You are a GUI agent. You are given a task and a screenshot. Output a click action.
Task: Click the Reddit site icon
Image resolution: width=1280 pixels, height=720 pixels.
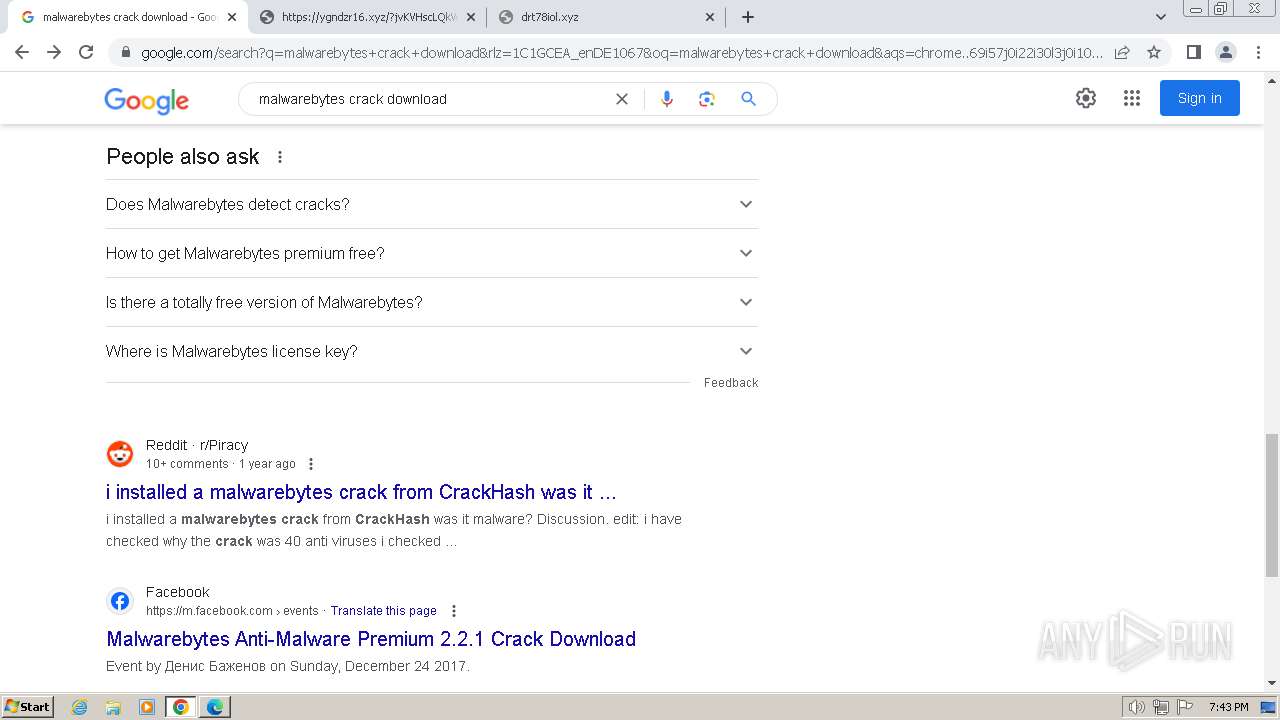coord(120,454)
